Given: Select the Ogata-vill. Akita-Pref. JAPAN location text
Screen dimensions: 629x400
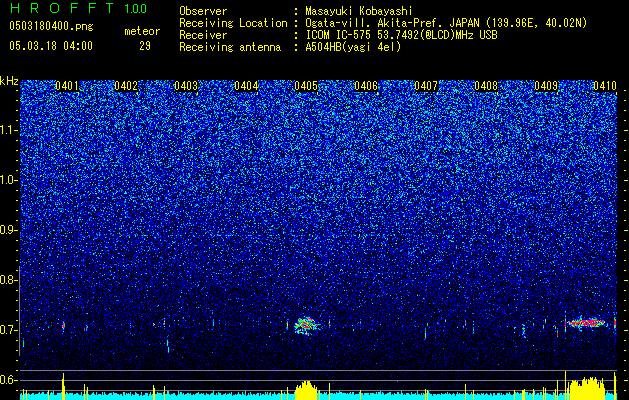Looking at the screenshot, I should pyautogui.click(x=446, y=23).
